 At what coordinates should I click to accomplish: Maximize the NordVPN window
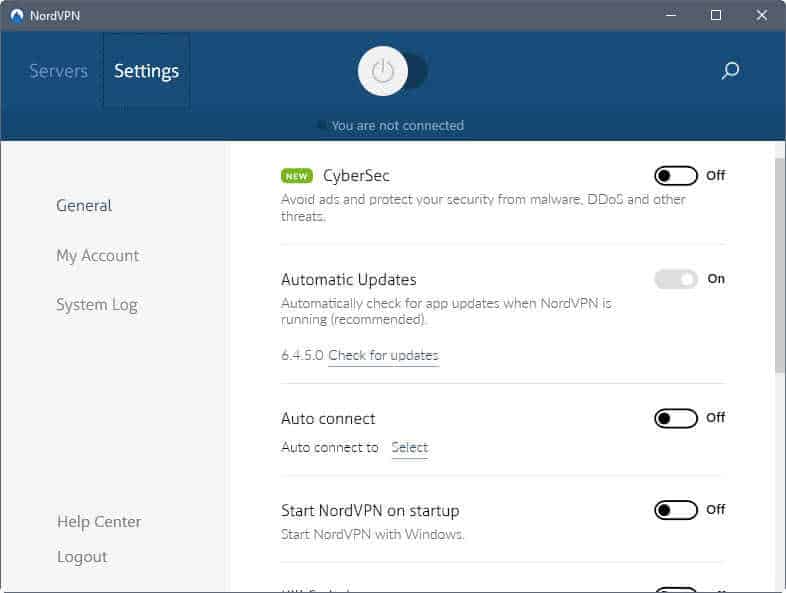click(x=716, y=15)
